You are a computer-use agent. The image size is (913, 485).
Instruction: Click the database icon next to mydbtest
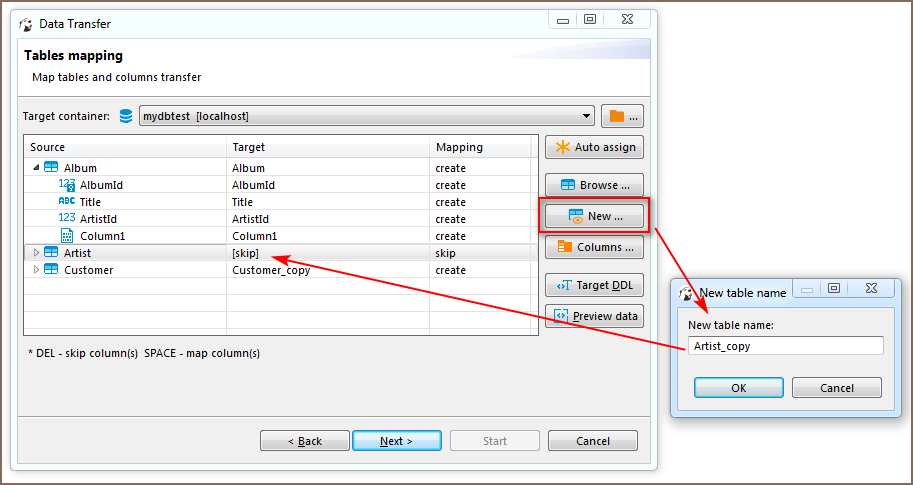pyautogui.click(x=126, y=116)
